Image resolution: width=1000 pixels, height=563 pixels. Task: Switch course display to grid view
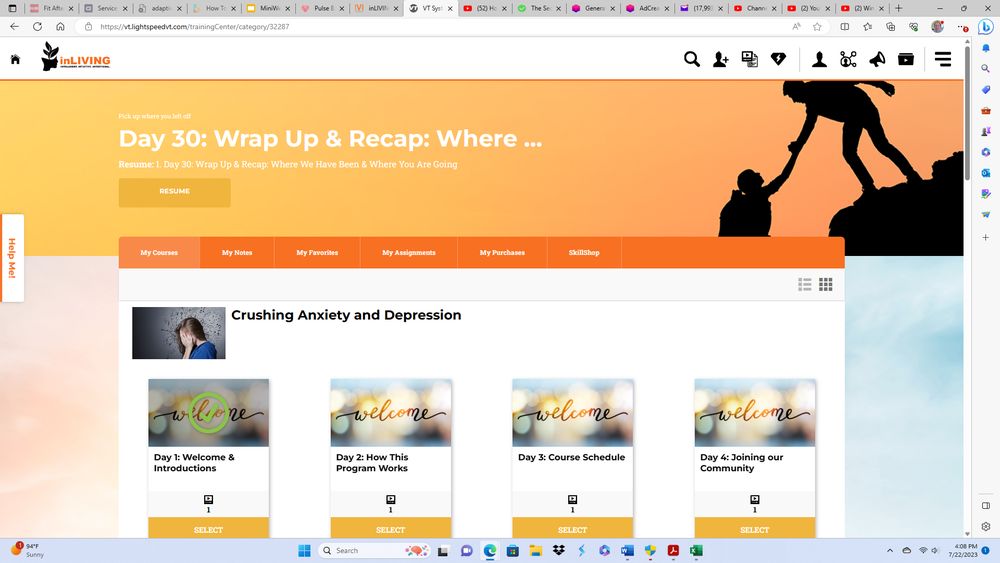[x=826, y=285]
